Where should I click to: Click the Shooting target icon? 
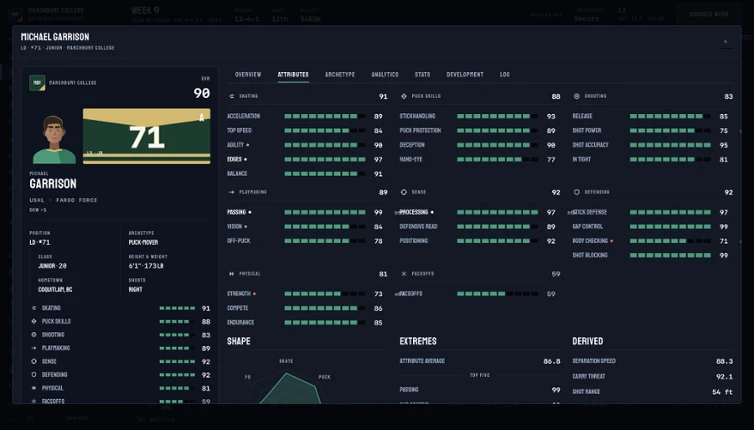pyautogui.click(x=577, y=96)
